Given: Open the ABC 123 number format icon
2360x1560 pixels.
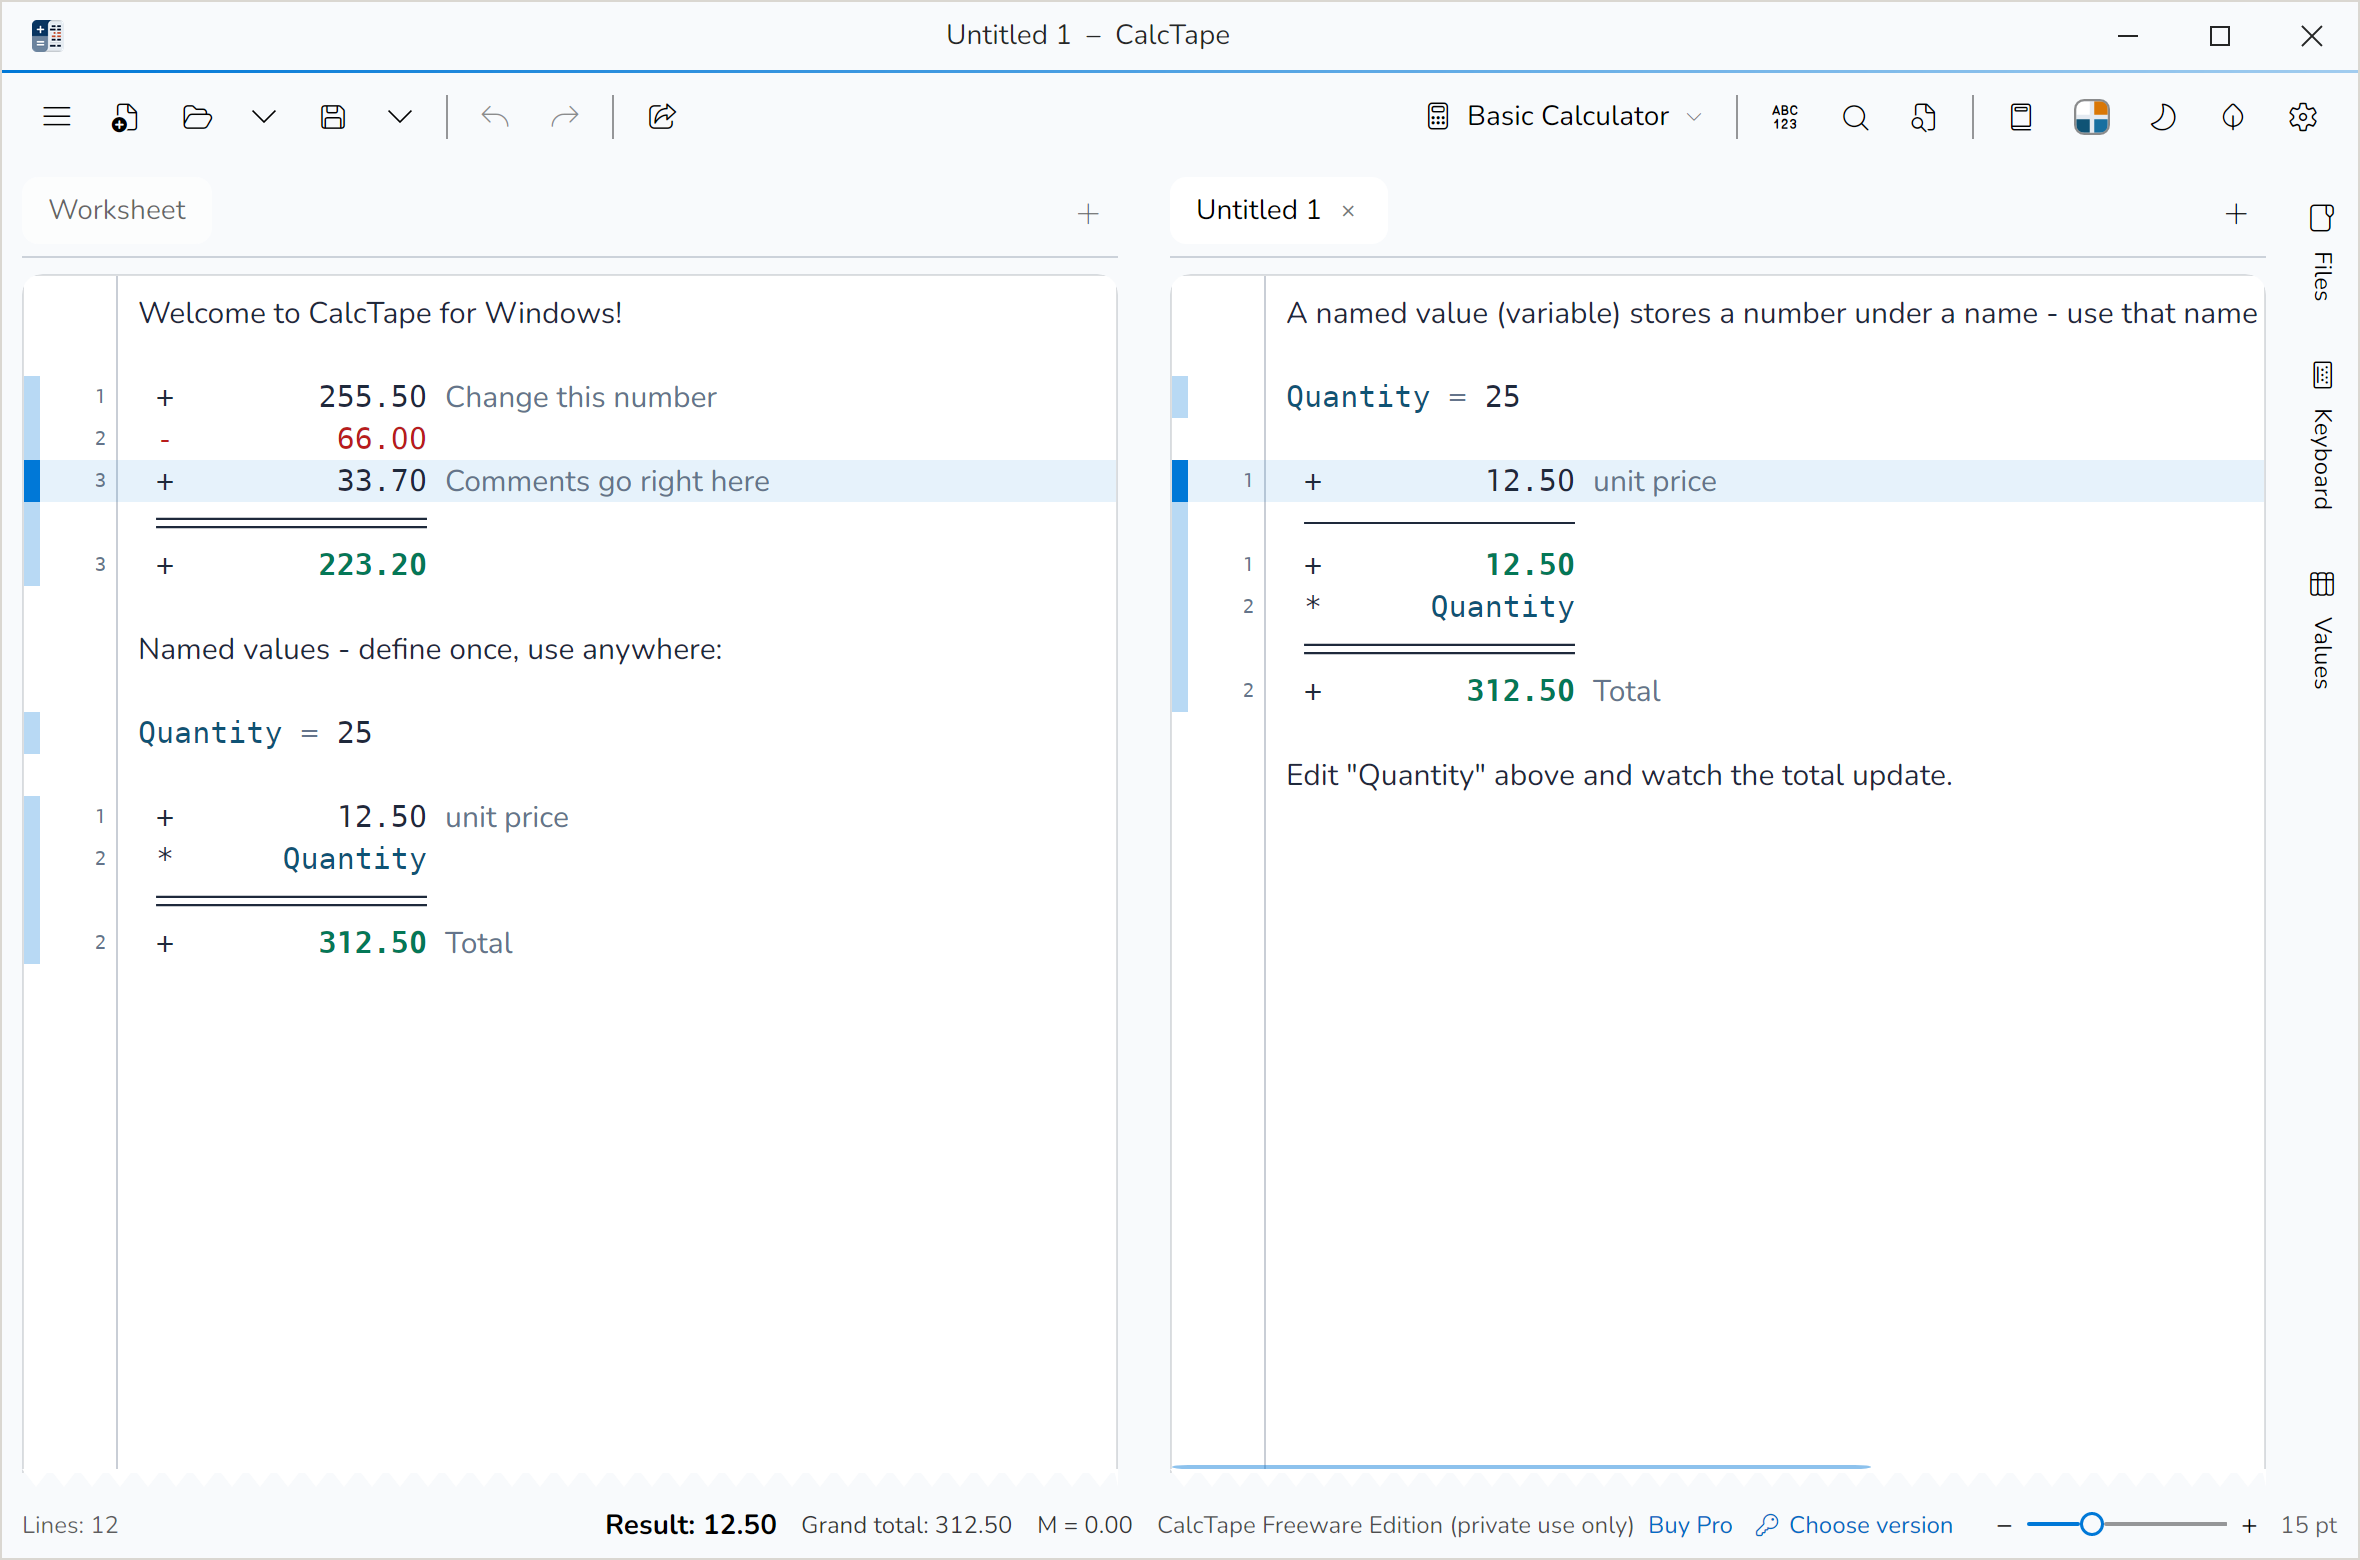Looking at the screenshot, I should [x=1785, y=117].
